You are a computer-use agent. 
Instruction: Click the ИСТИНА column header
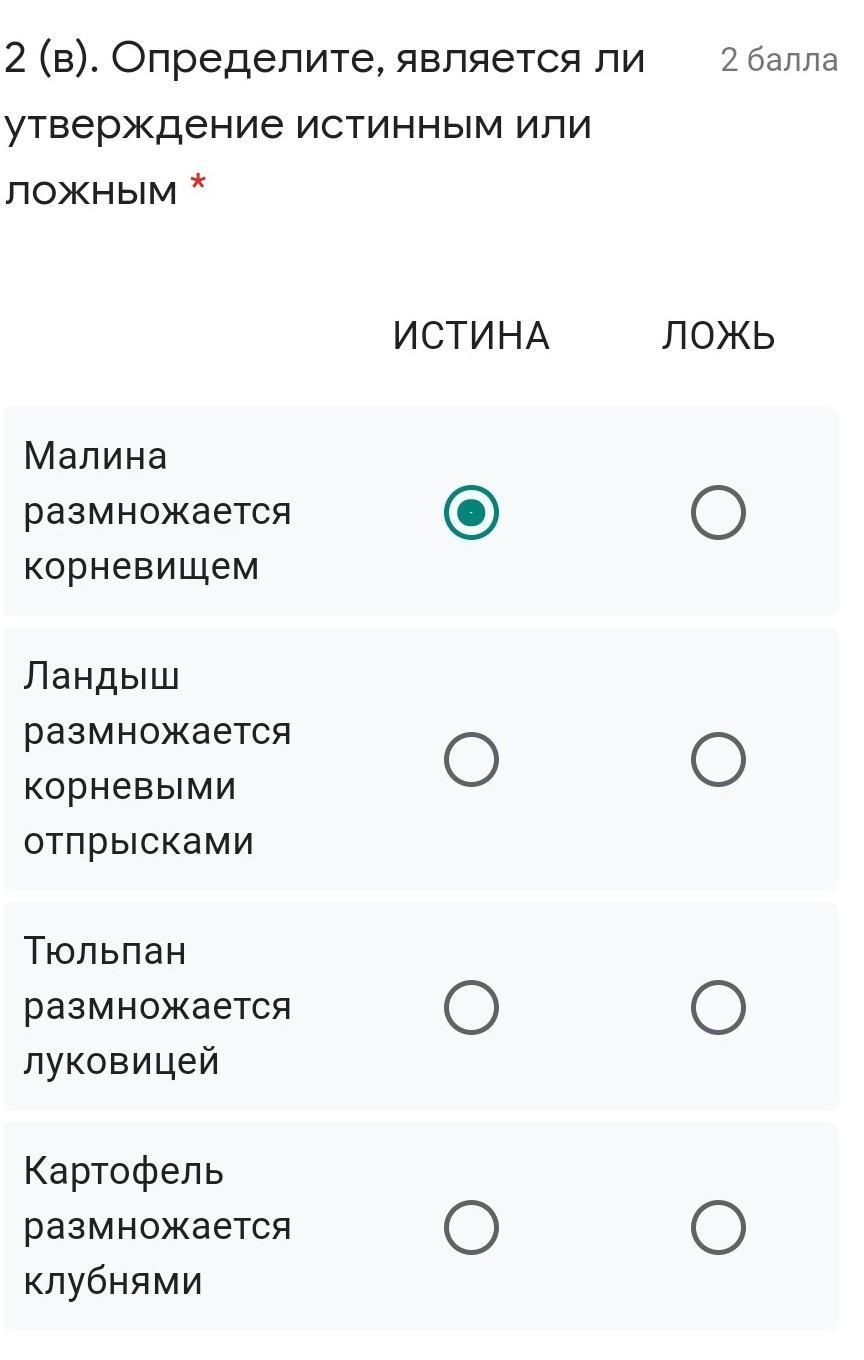tap(471, 337)
